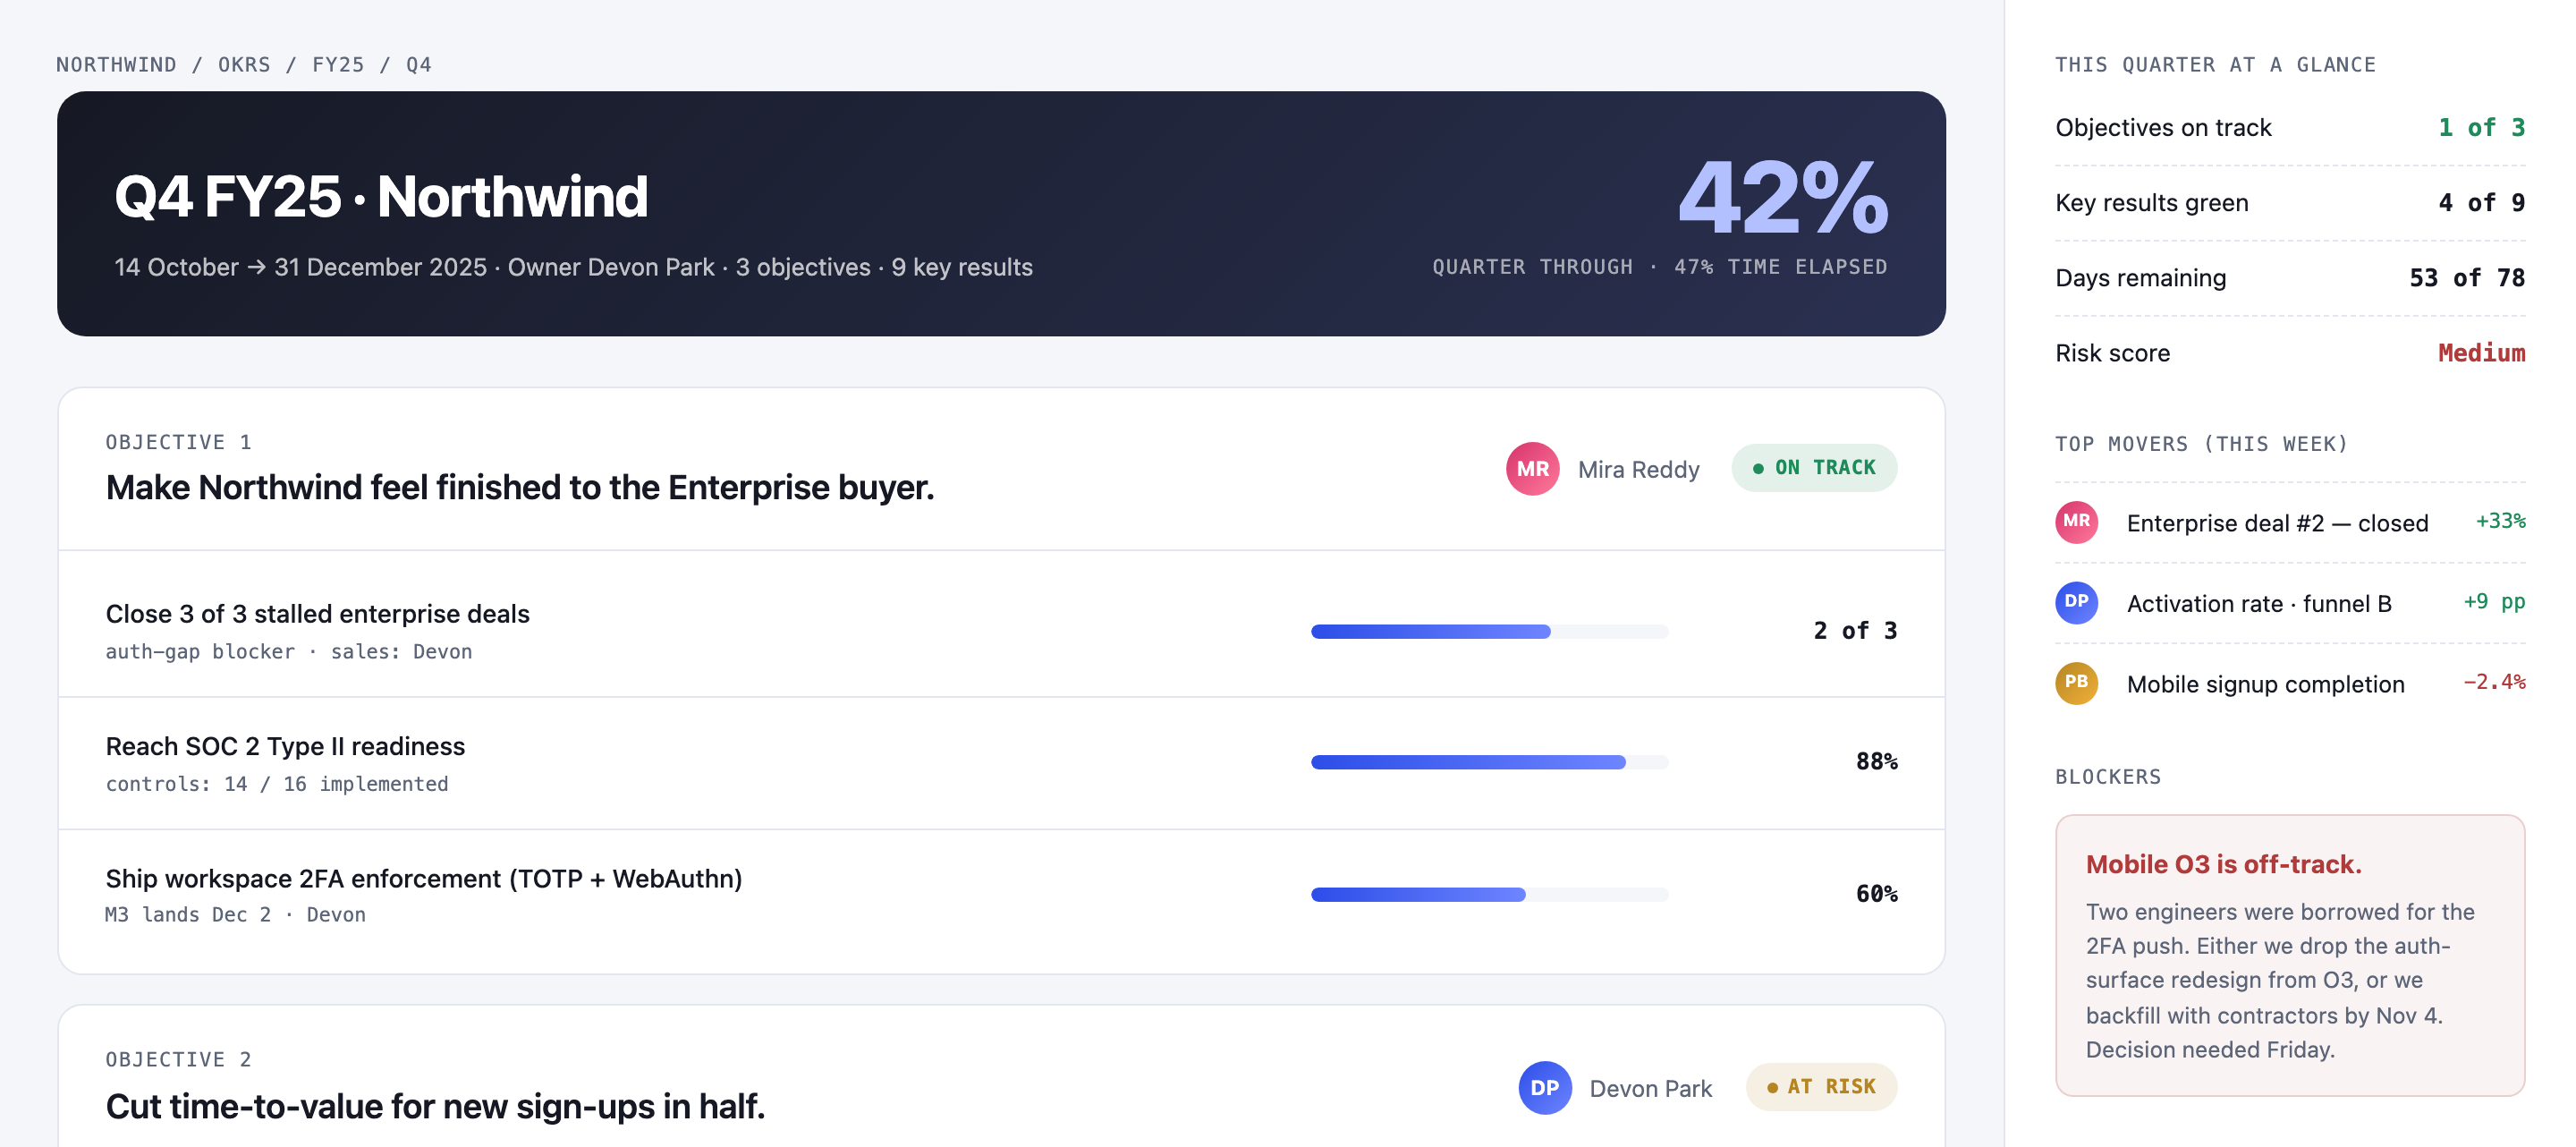The height and width of the screenshot is (1147, 2576).
Task: Click the 88% progress value
Action: coord(1876,762)
